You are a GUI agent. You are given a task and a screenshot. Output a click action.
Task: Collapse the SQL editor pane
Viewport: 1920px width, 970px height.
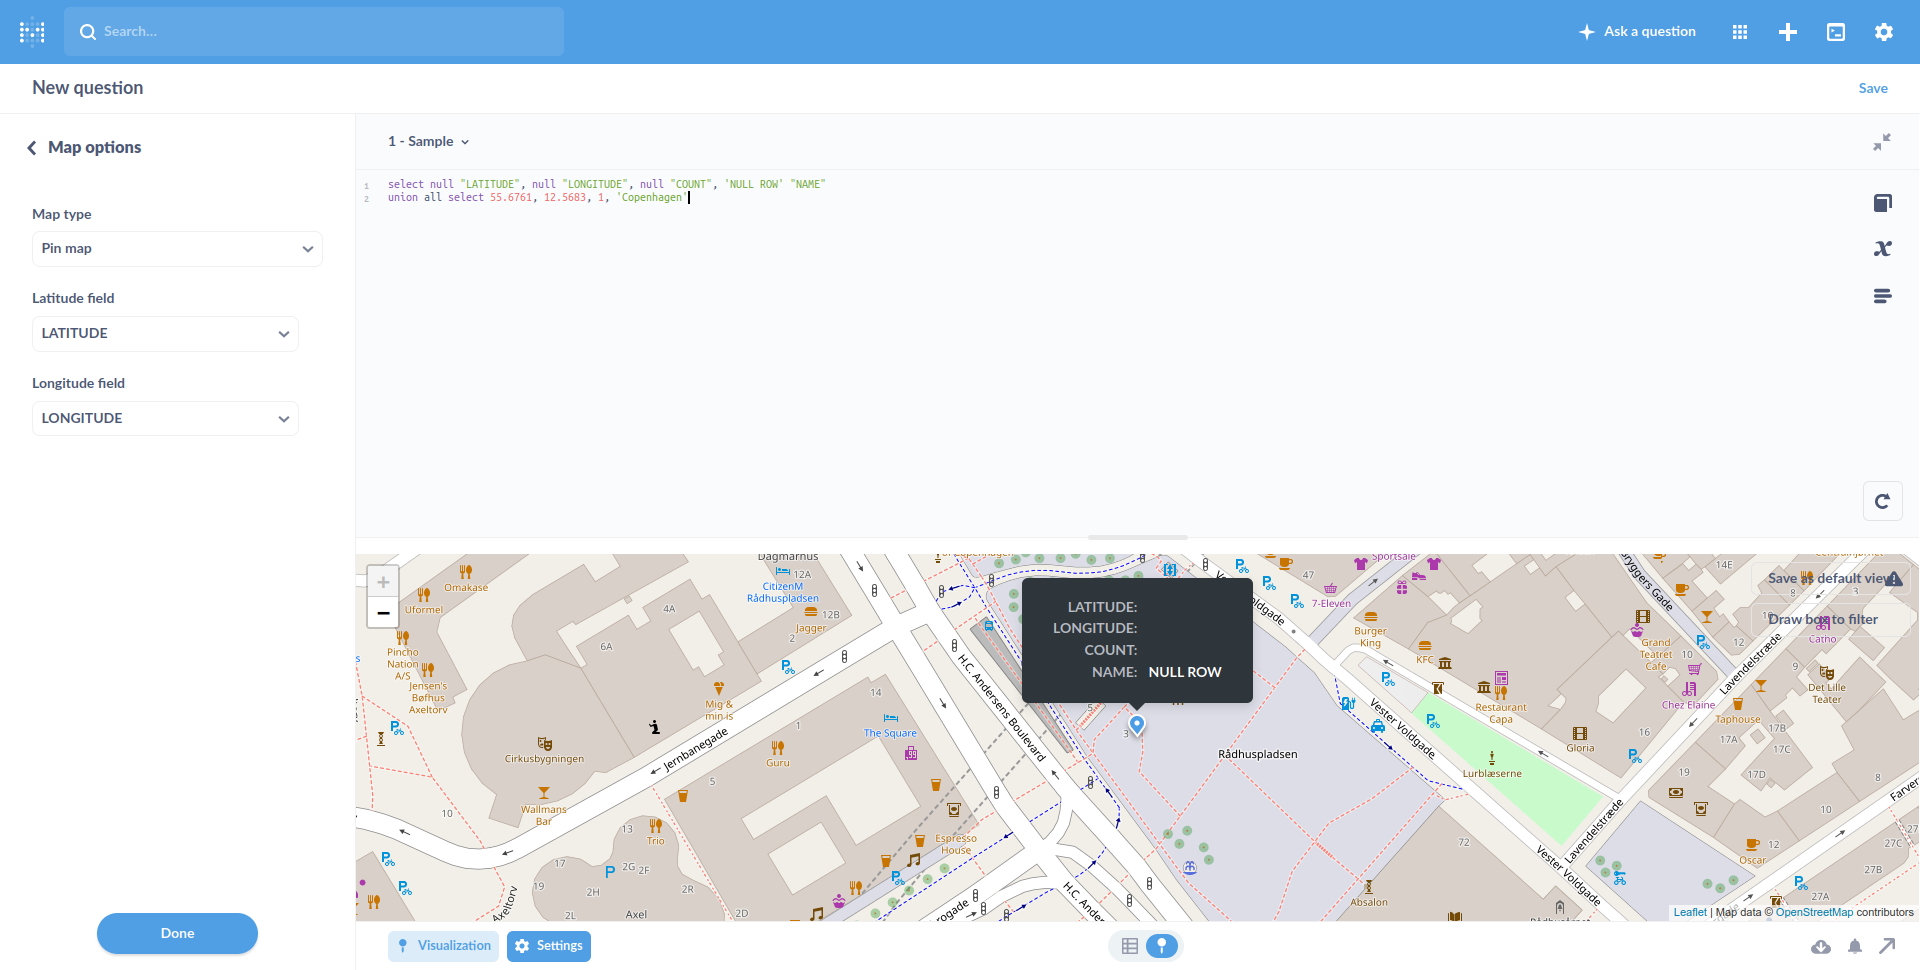[1884, 141]
